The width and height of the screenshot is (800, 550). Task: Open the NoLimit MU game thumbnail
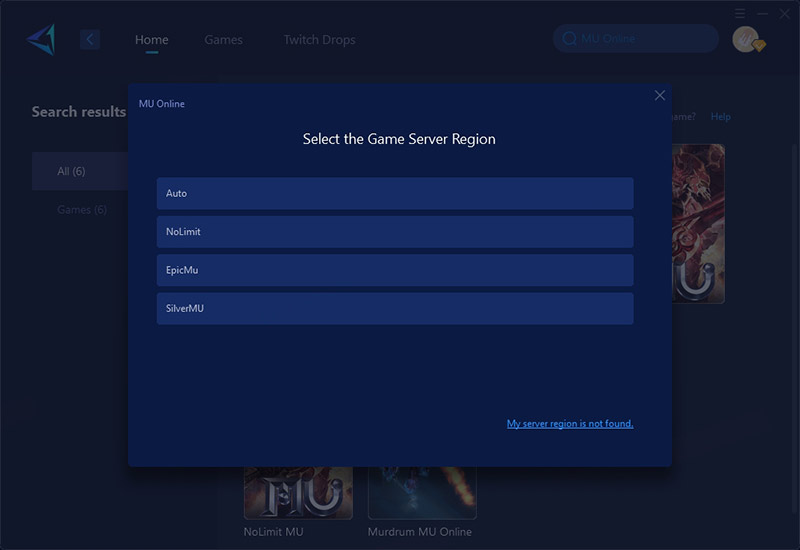298,492
